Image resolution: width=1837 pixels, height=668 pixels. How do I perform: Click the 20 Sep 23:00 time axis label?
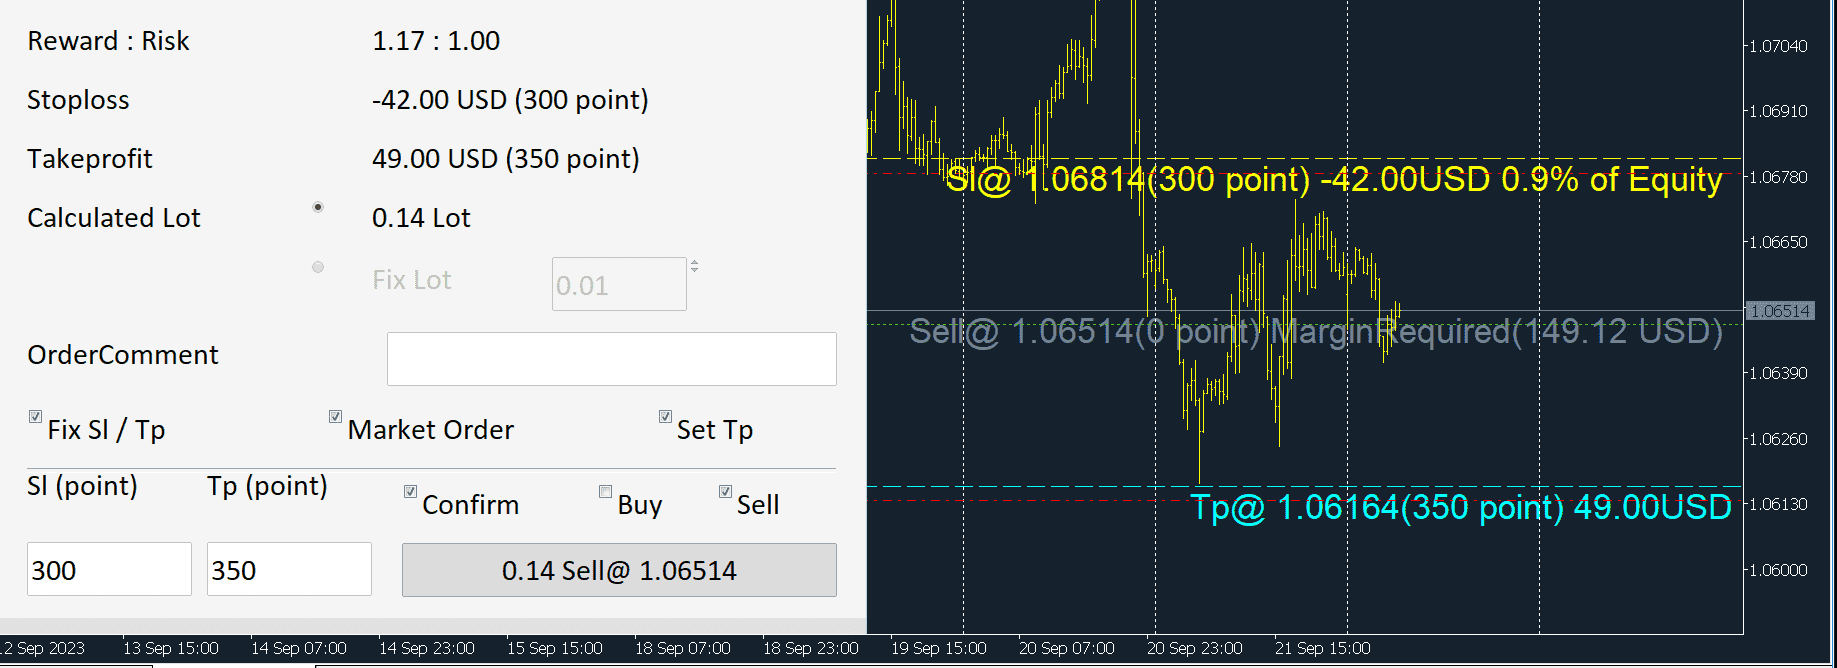[1194, 648]
